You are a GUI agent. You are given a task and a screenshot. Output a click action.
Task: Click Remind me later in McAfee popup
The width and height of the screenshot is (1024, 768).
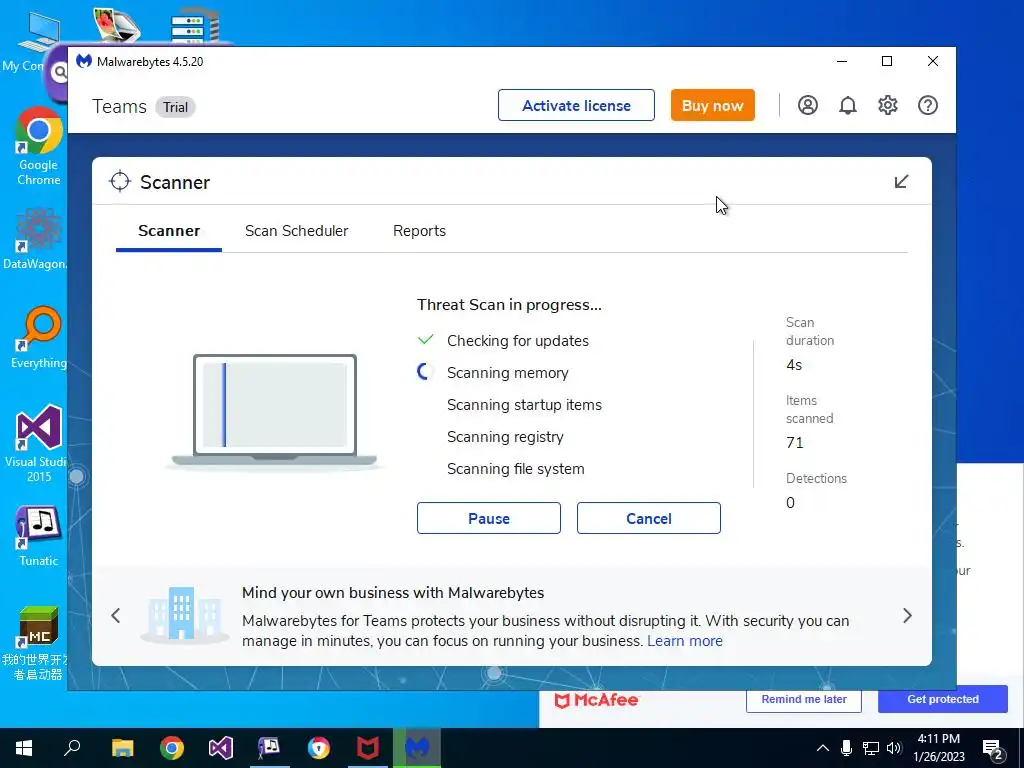click(x=804, y=699)
